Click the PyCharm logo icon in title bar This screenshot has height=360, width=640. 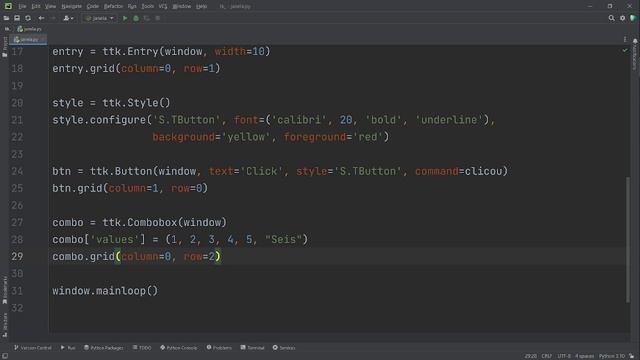[x=8, y=6]
